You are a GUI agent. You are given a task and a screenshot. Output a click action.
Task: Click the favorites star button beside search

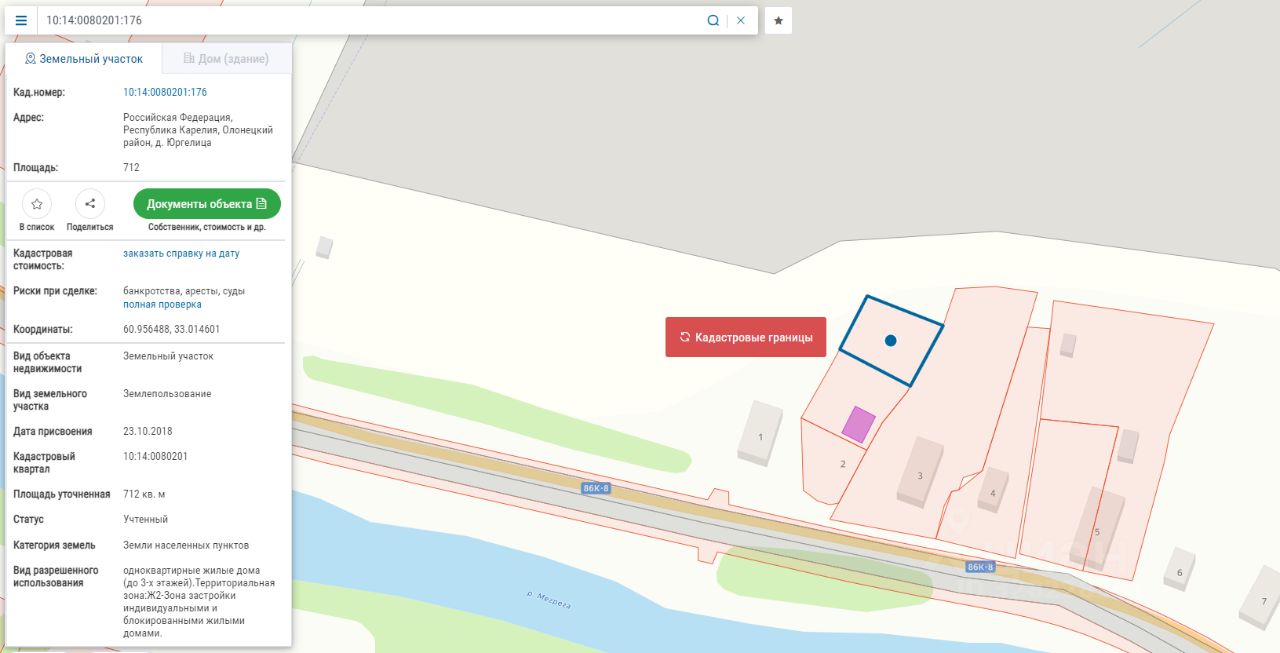tap(778, 20)
